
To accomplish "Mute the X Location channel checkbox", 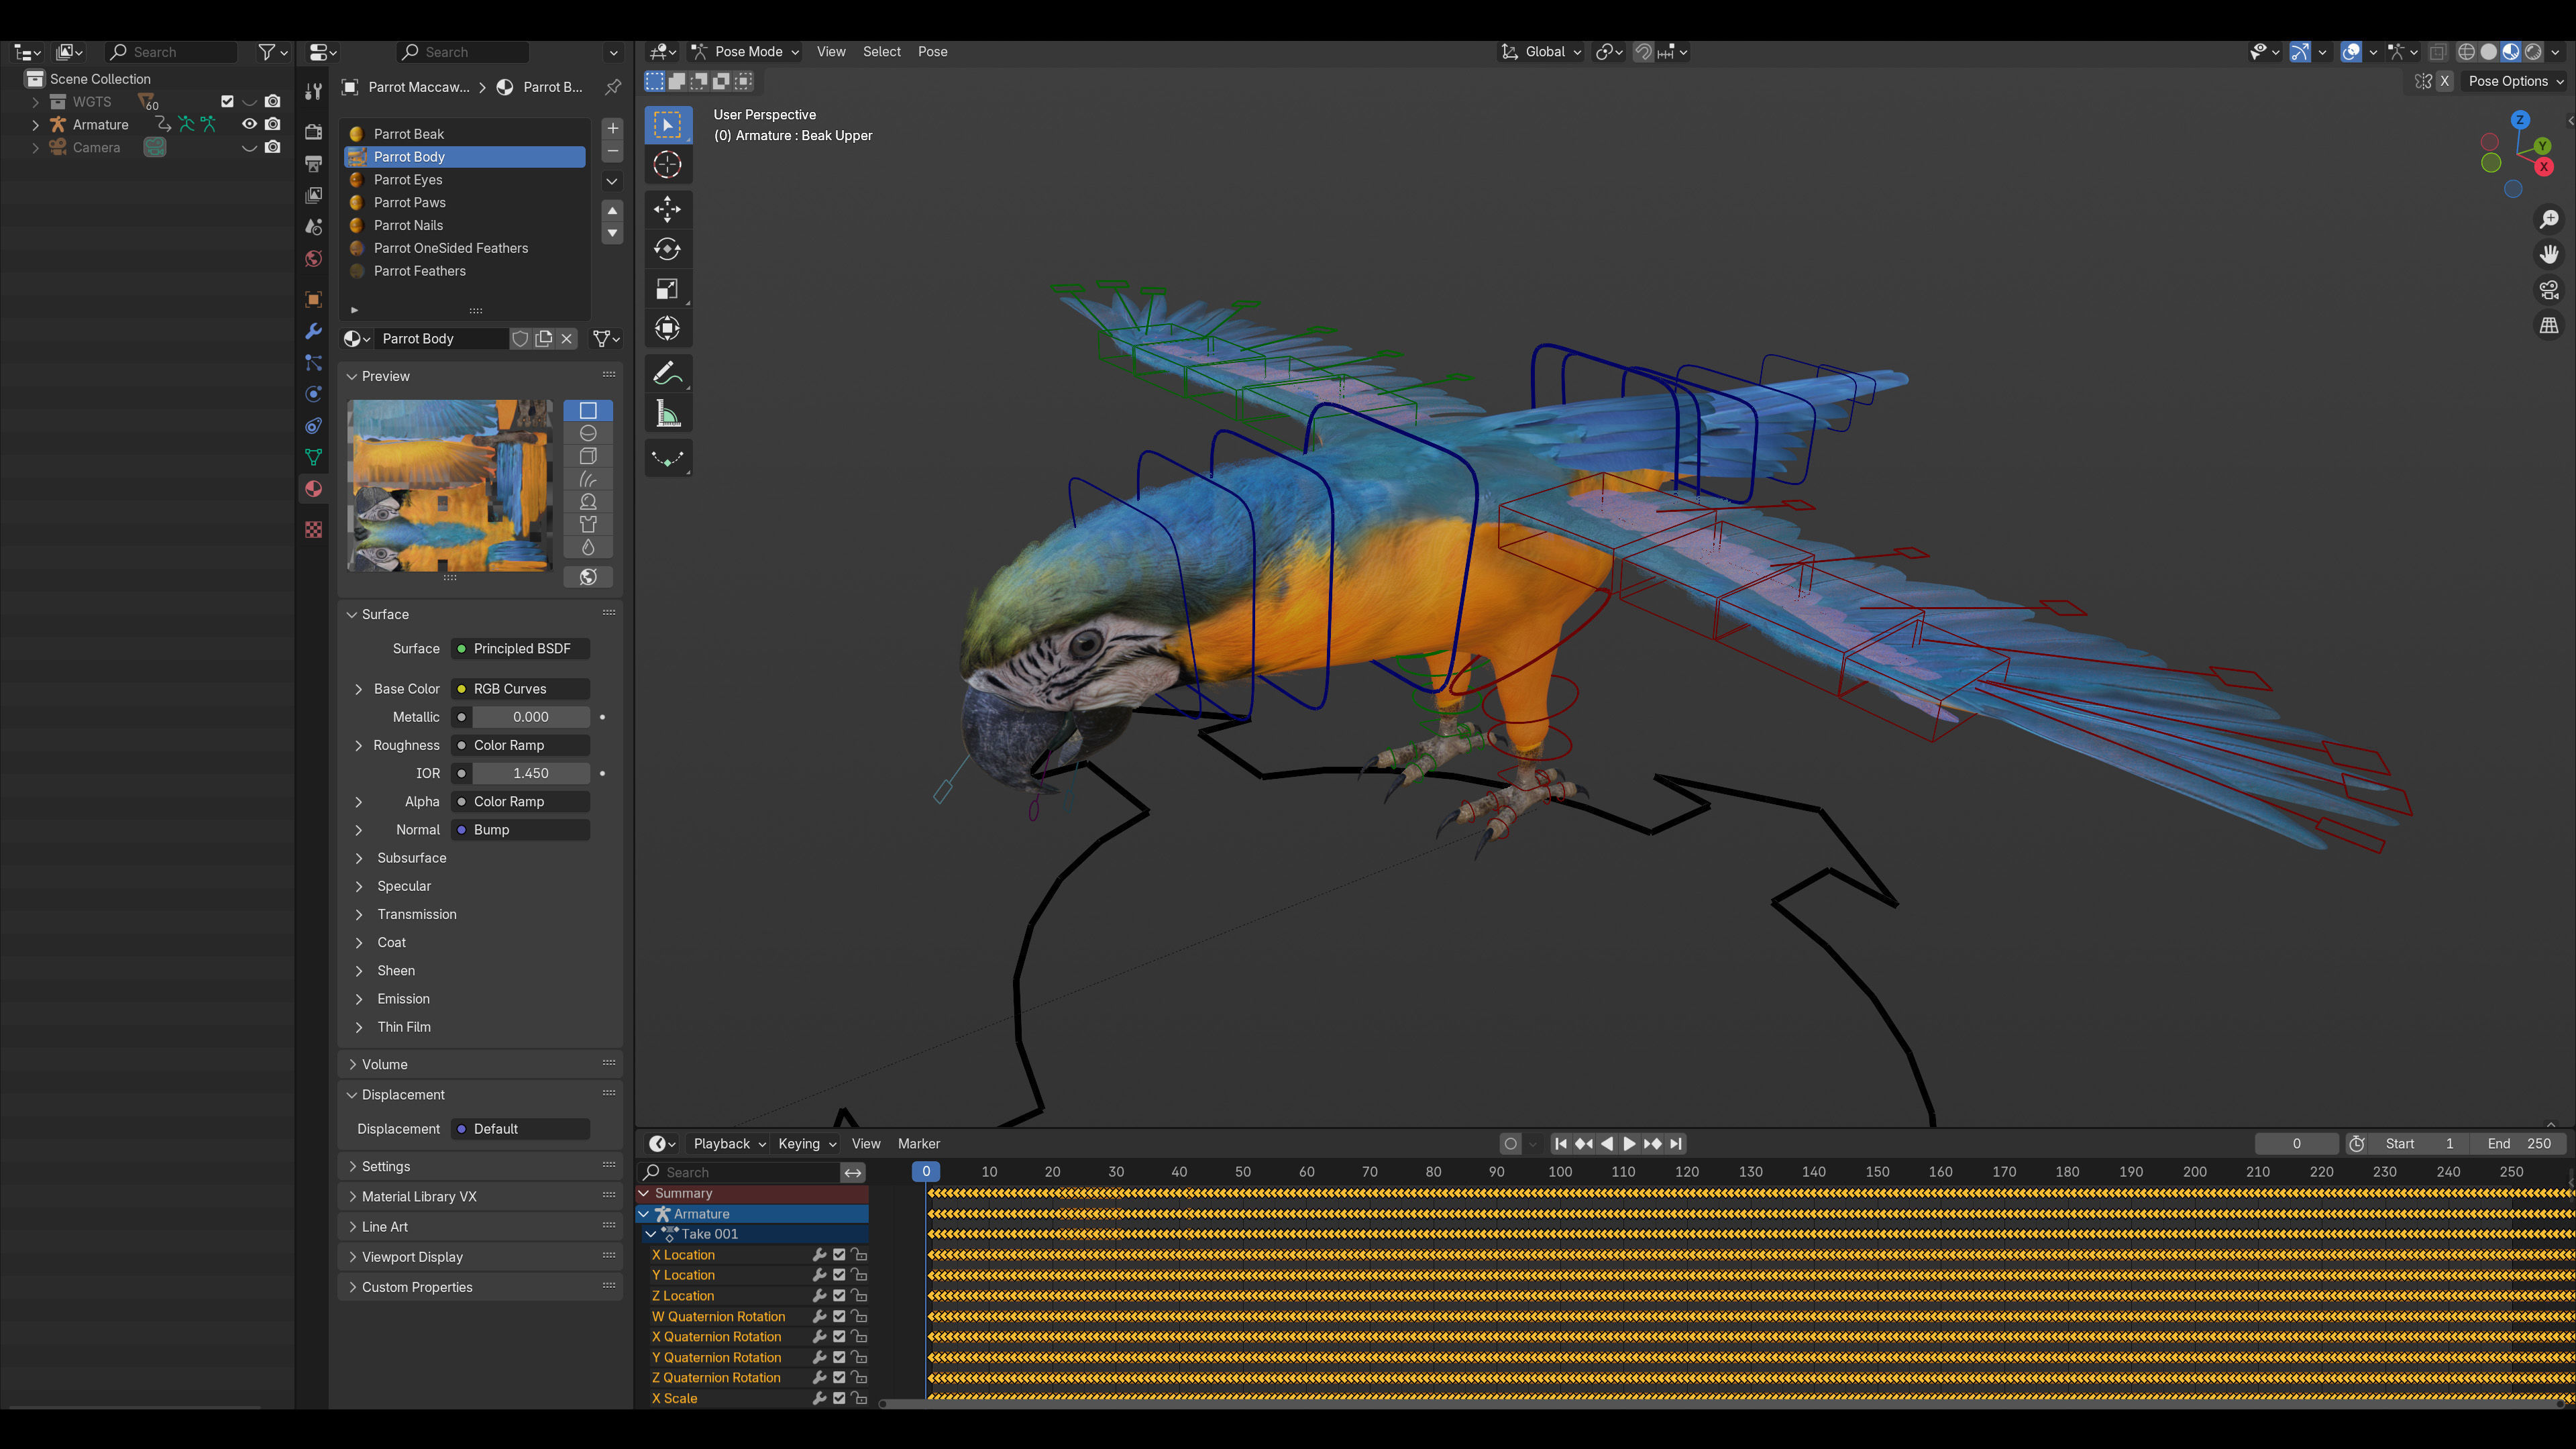I will [x=839, y=1255].
